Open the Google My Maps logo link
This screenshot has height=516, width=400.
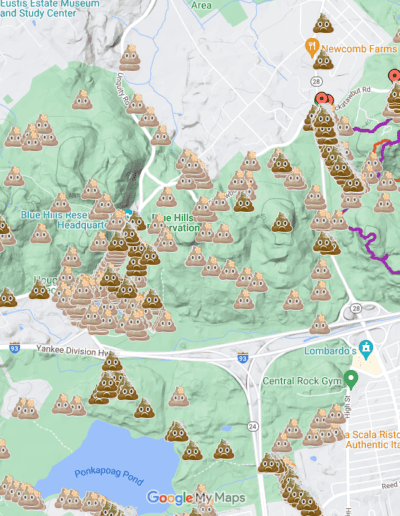196,498
